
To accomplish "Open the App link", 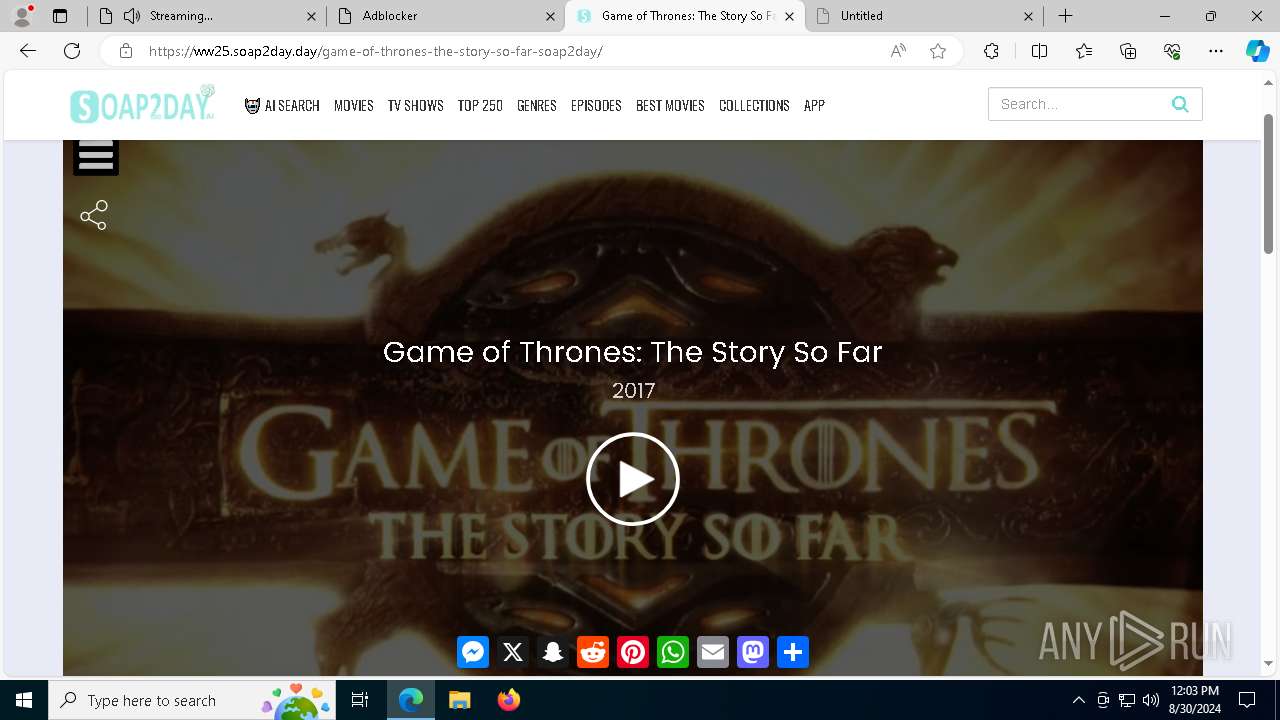I will [x=814, y=105].
